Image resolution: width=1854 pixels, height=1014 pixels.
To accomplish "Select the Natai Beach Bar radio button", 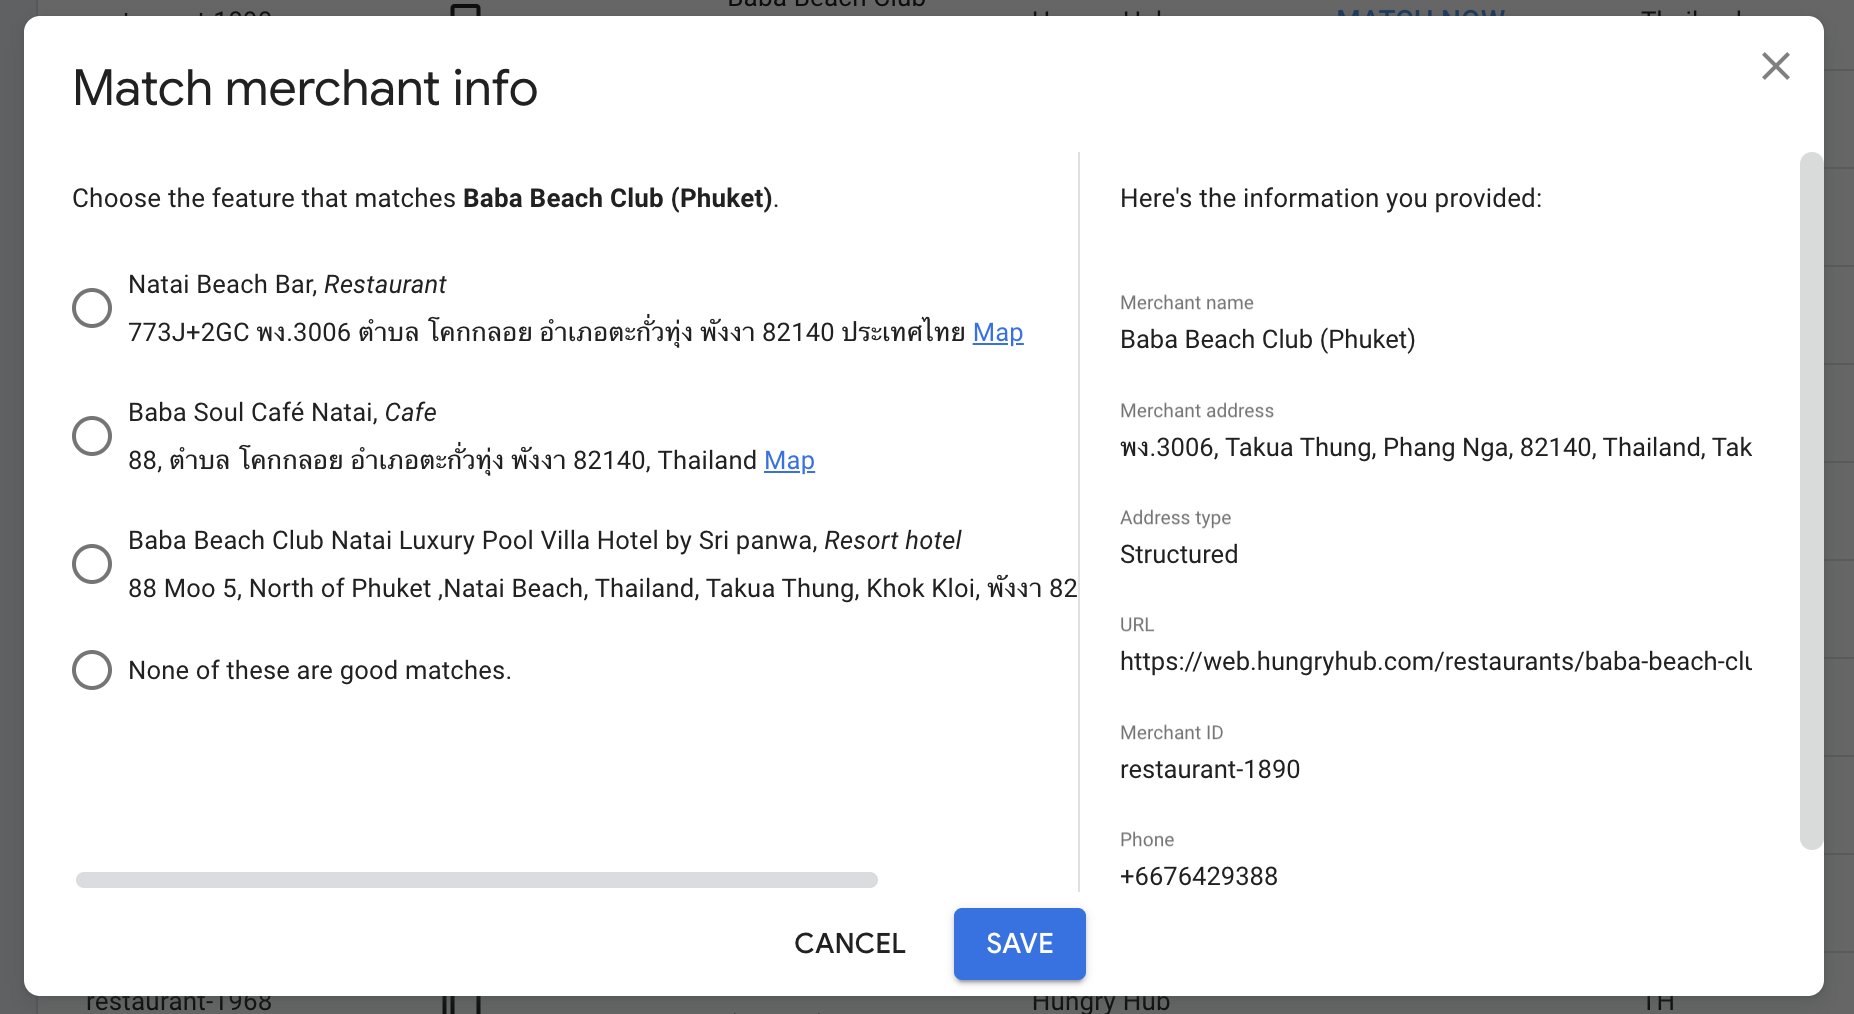I will tap(92, 308).
